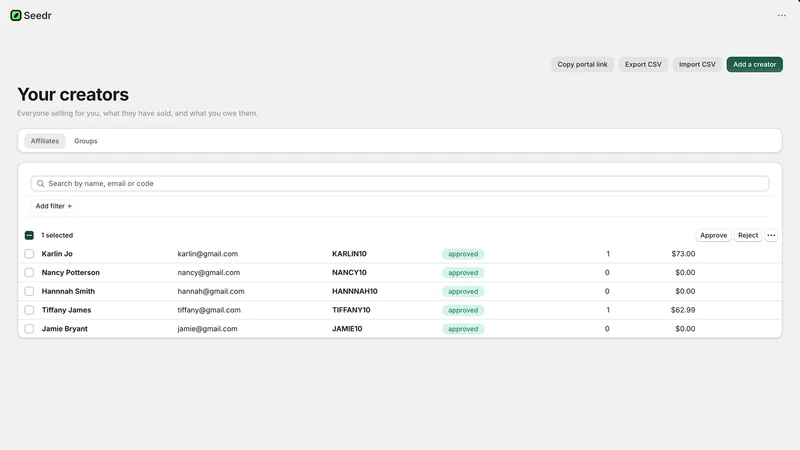Click email nancy@gmail.com
The height and width of the screenshot is (450, 800).
click(209, 272)
